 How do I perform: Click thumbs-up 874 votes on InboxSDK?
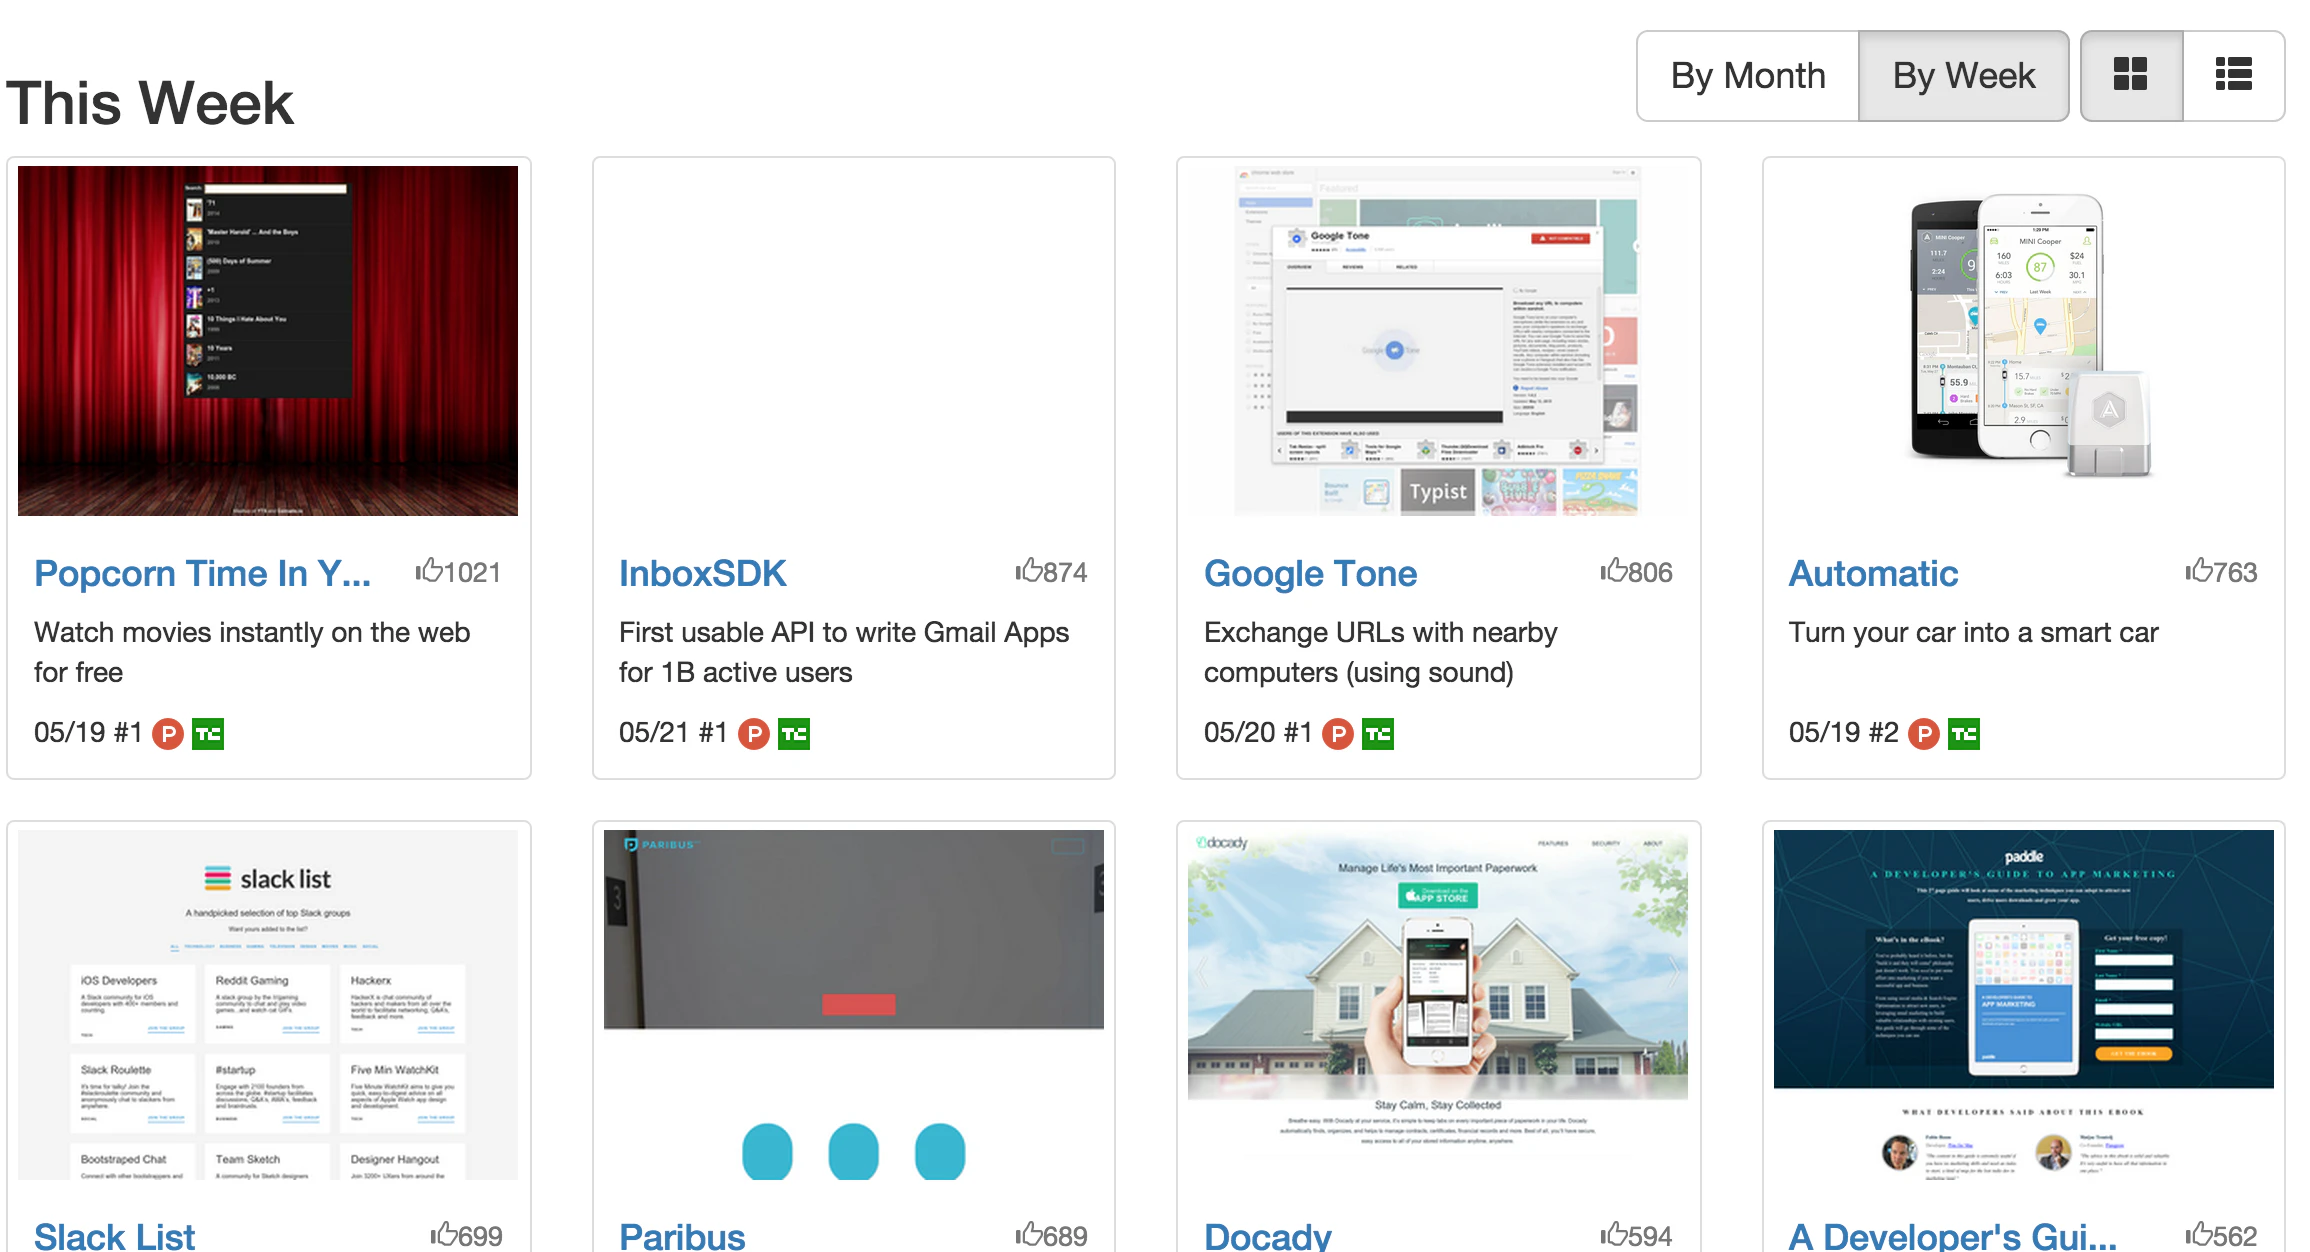pos(1051,572)
